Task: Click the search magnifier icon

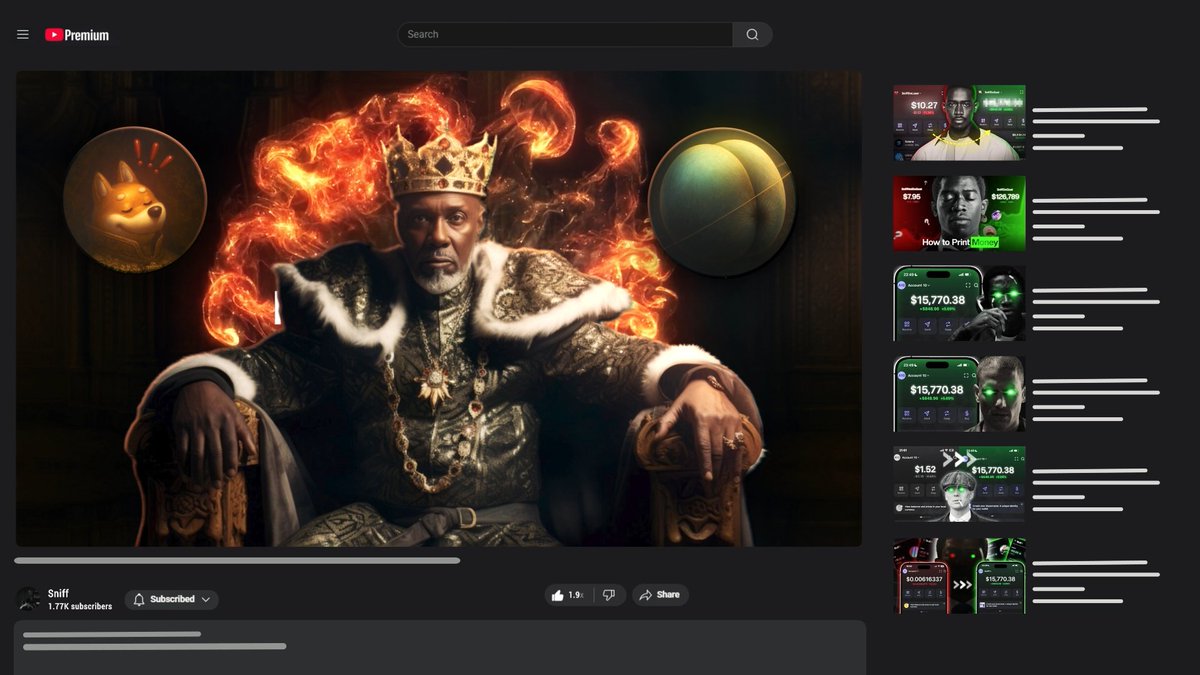Action: (751, 33)
